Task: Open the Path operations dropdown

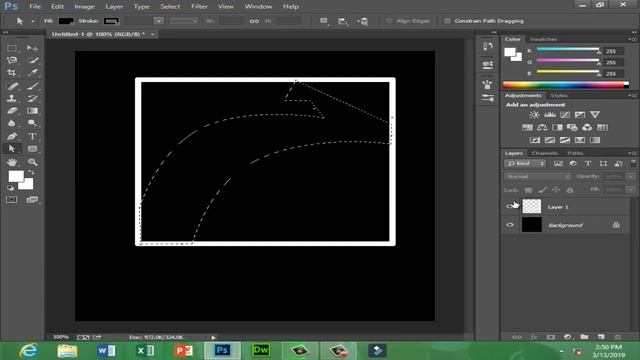Action: click(x=324, y=21)
